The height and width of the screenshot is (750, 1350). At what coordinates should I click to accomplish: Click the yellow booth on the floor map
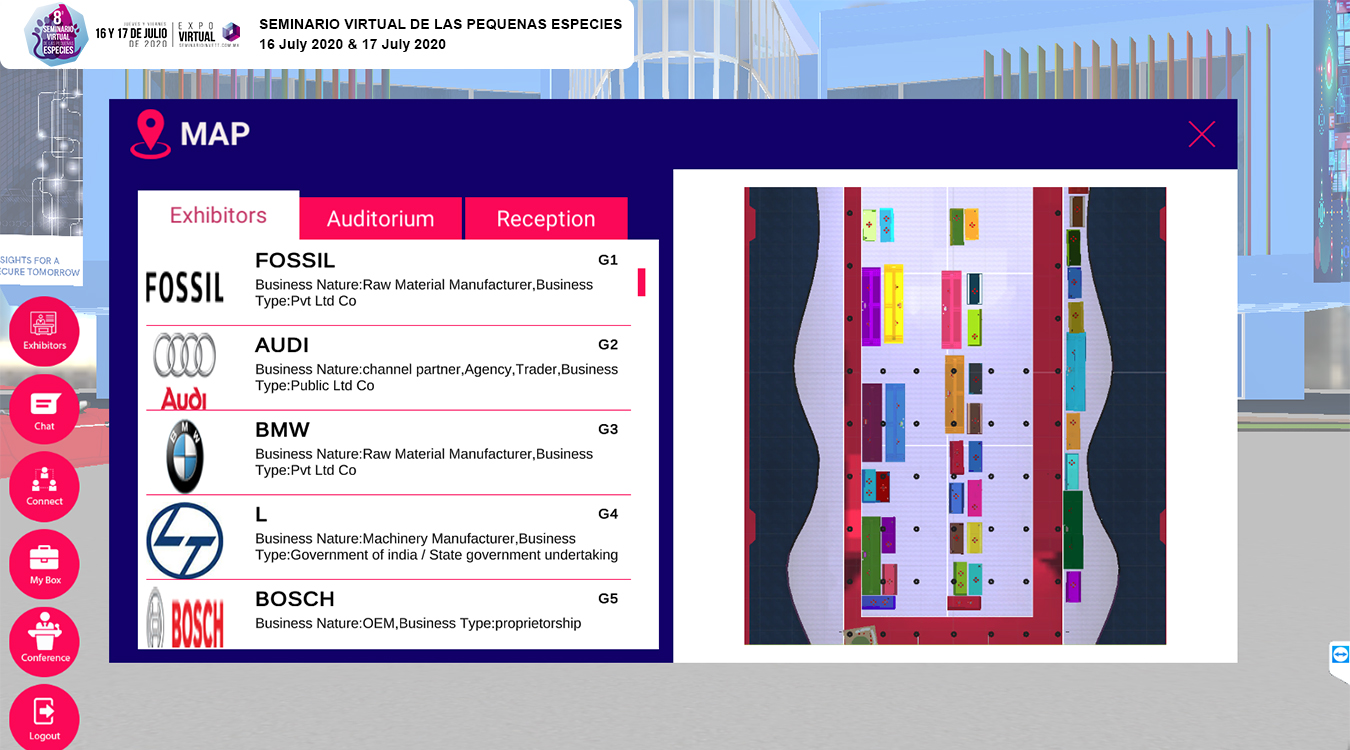[893, 303]
